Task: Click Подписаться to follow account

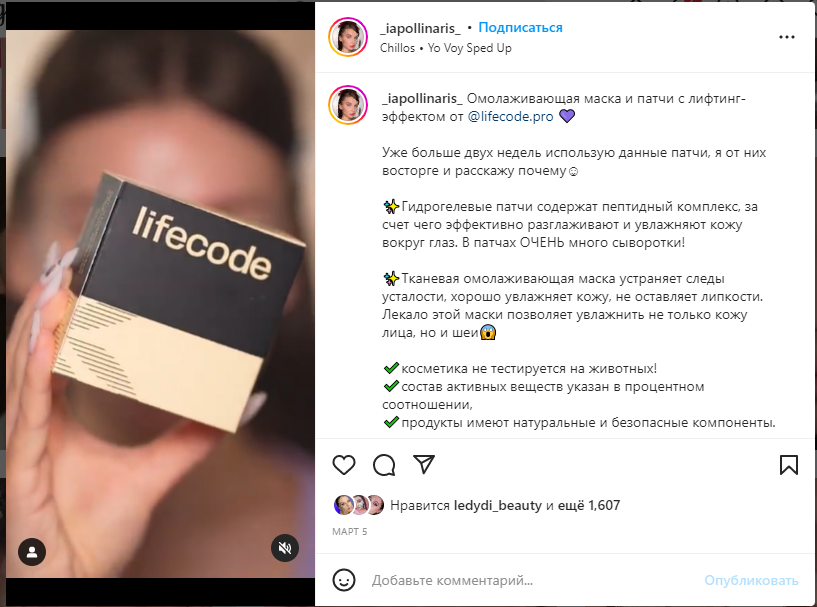Action: tap(520, 28)
